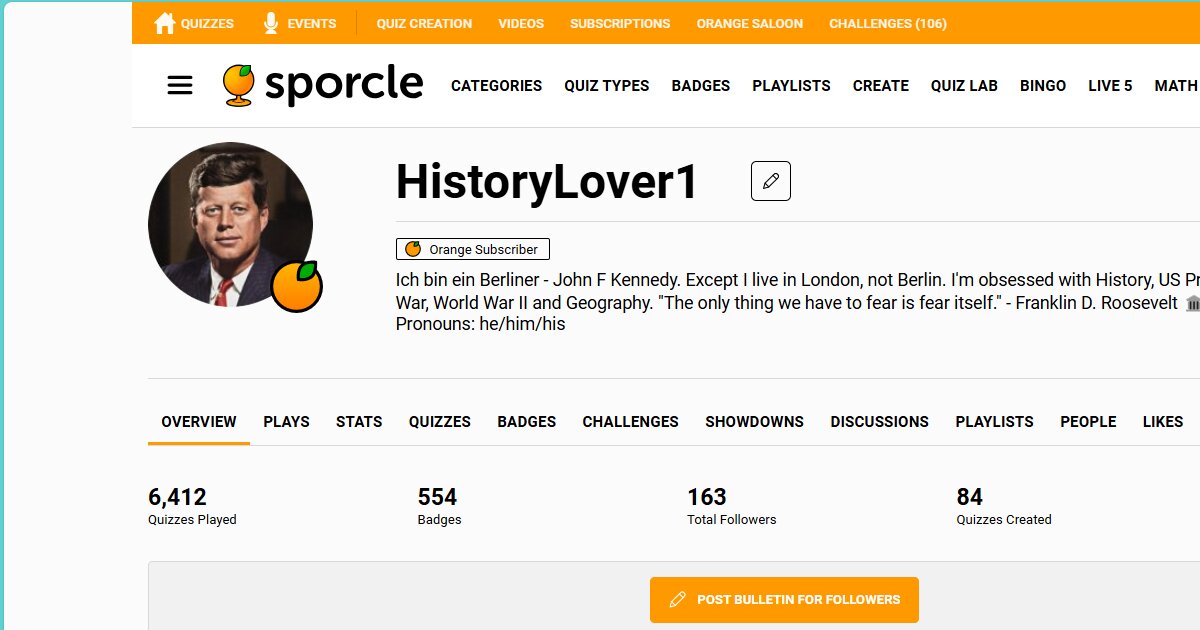Post Bulletin for Followers

coord(784,600)
